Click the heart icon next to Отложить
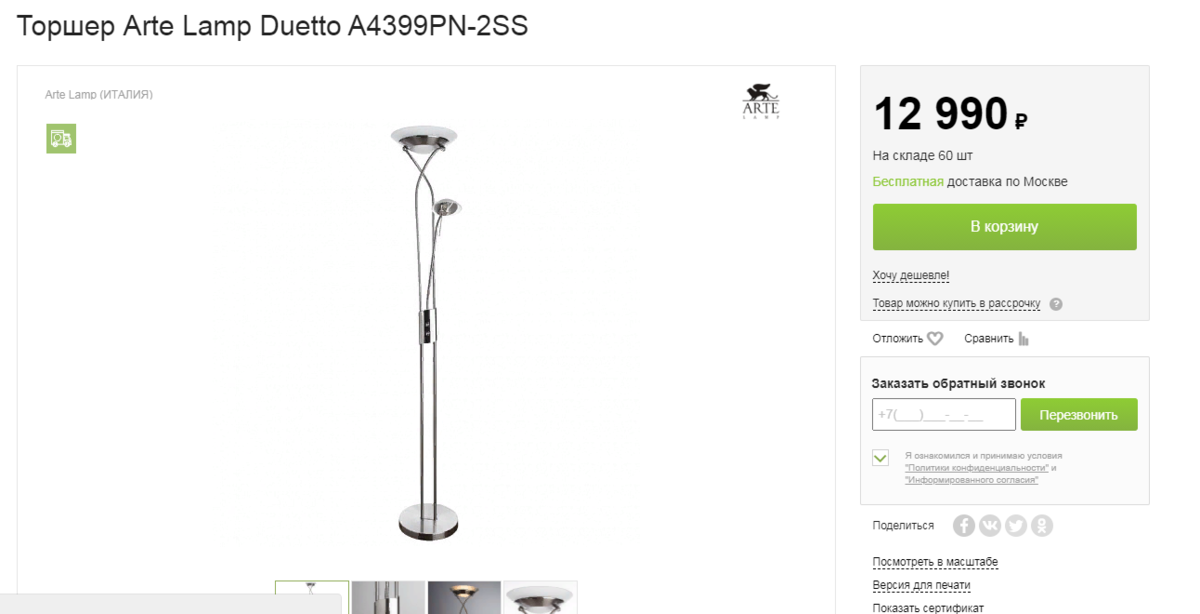This screenshot has width=1200, height=614. [935, 339]
